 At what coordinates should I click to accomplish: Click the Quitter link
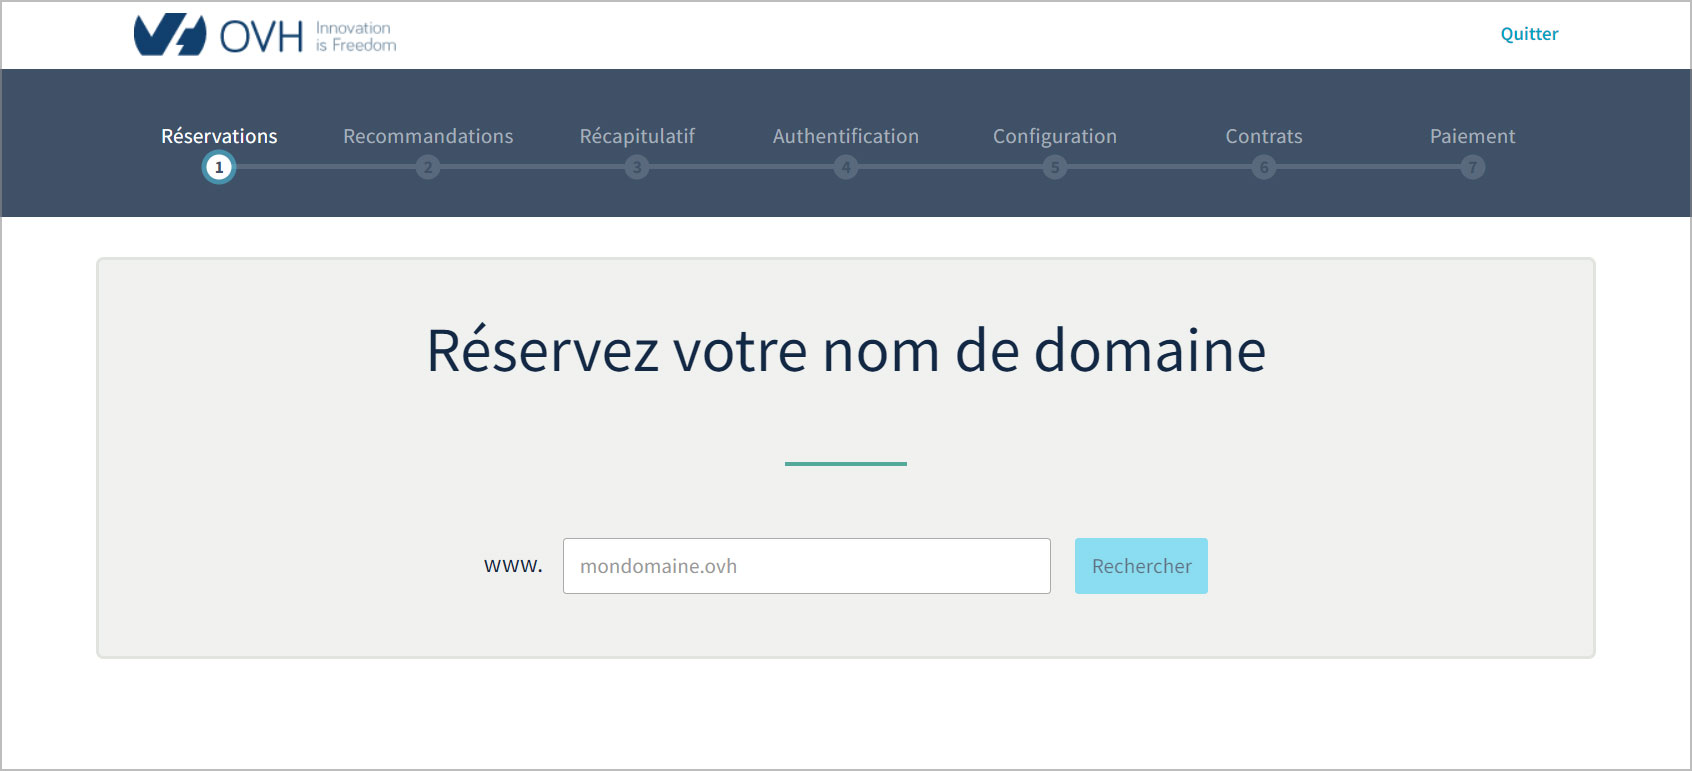click(1529, 34)
